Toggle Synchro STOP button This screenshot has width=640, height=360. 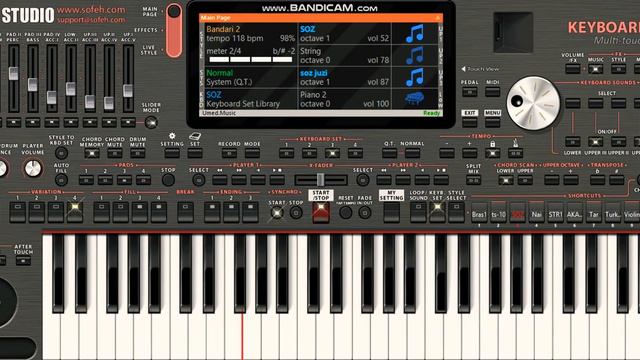tap(296, 212)
